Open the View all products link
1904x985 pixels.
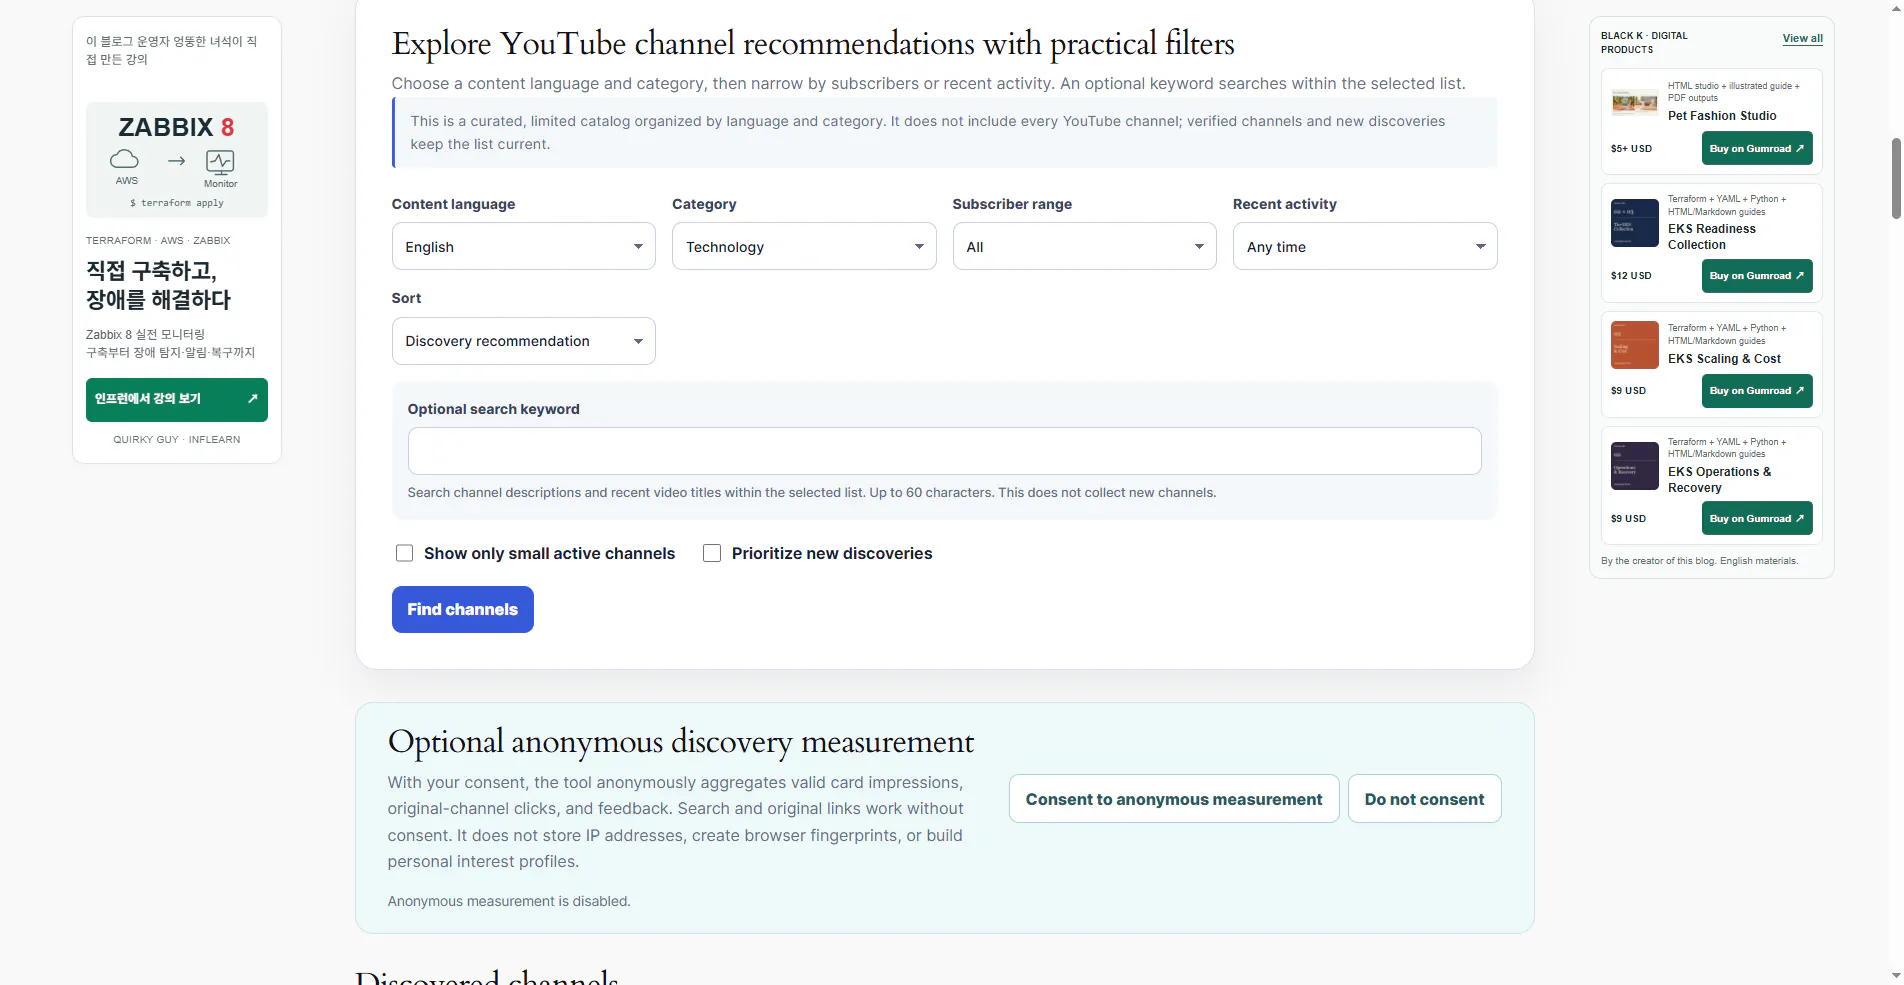pyautogui.click(x=1802, y=38)
